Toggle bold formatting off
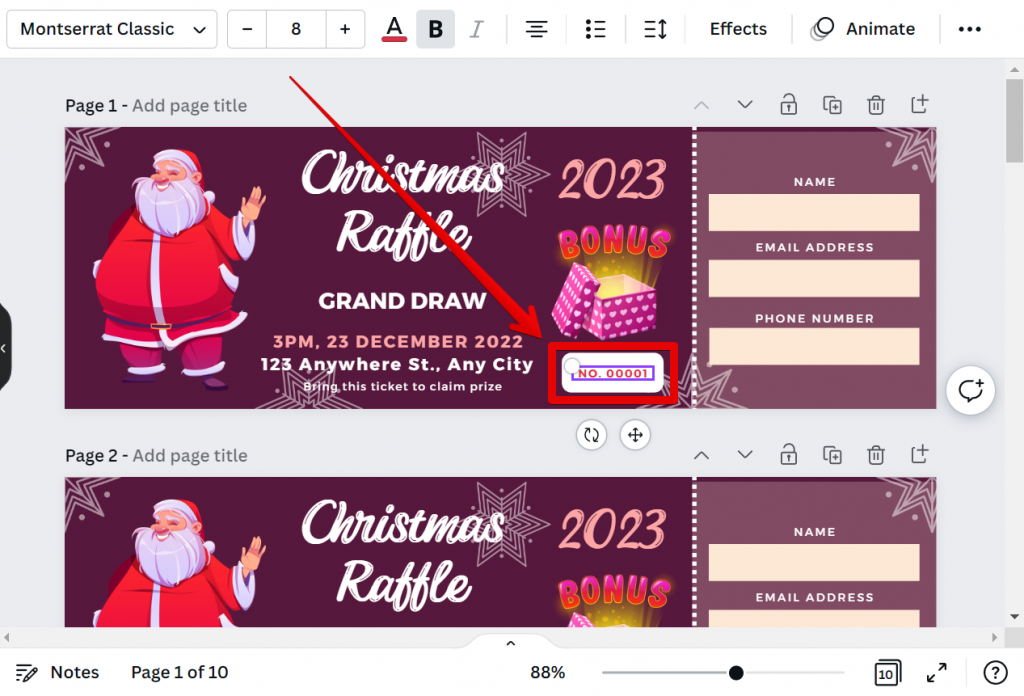Screen dimensions: 1024x696 pyautogui.click(x=435, y=28)
